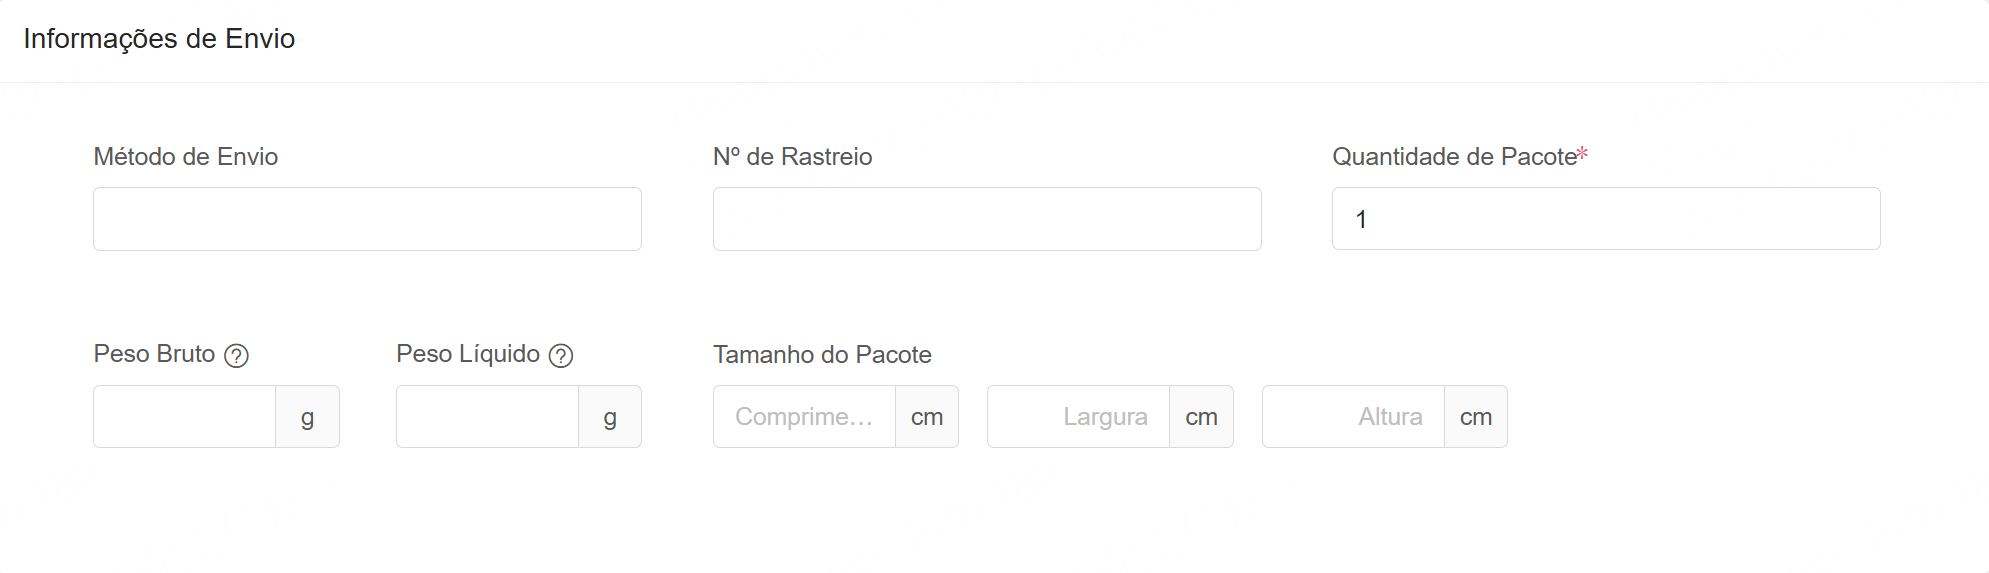
Task: Click the Nº de Rastreio label
Action: point(792,157)
